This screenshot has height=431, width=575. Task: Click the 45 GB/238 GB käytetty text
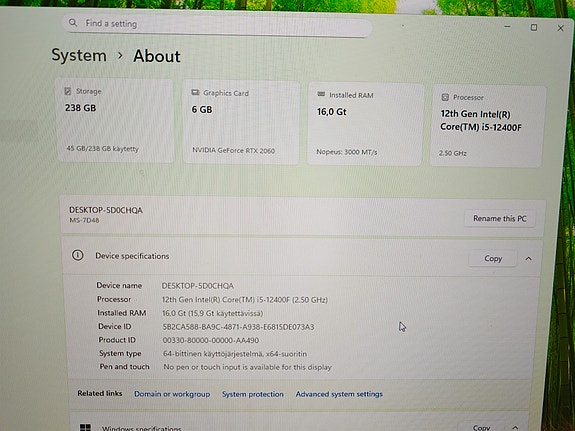tap(102, 149)
